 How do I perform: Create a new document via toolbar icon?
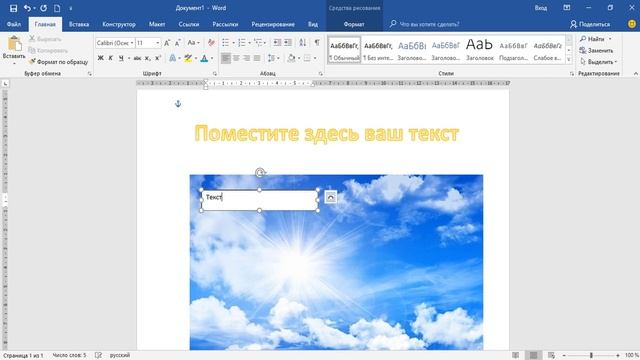(57, 8)
